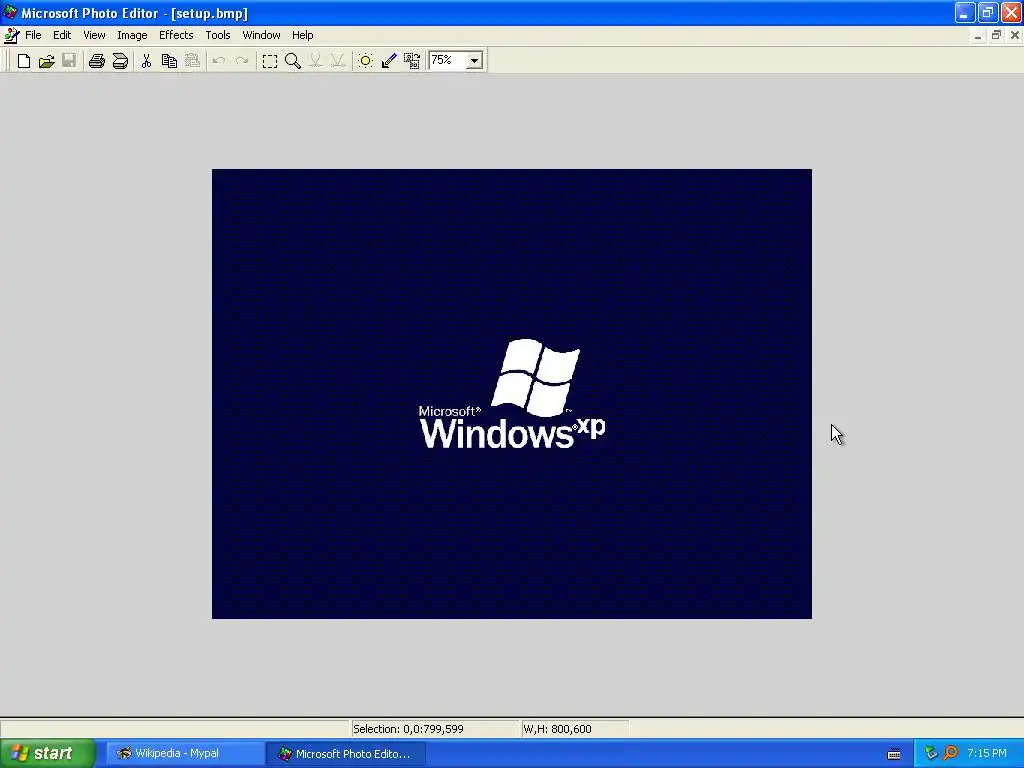Screen dimensions: 1024x768
Task: Click the Photo Editor title bar icon
Action: pyautogui.click(x=10, y=12)
